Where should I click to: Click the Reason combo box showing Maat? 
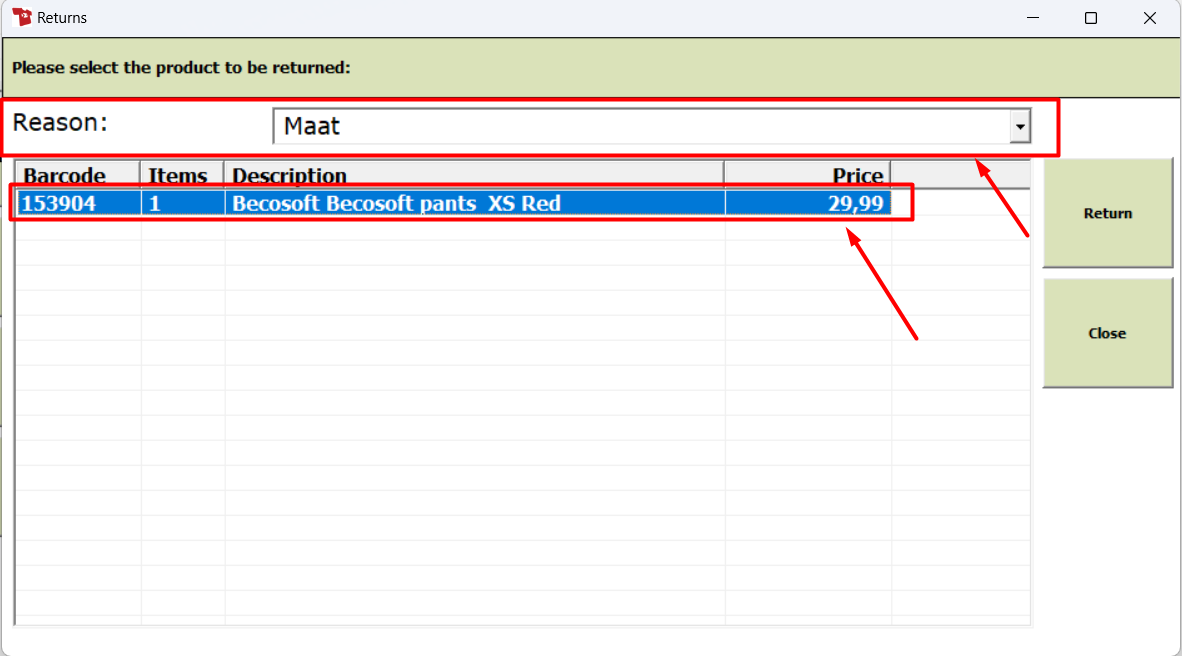651,127
